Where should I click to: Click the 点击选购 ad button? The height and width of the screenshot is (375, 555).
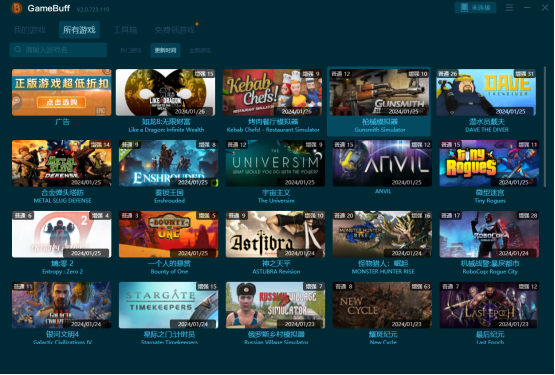[x=62, y=102]
